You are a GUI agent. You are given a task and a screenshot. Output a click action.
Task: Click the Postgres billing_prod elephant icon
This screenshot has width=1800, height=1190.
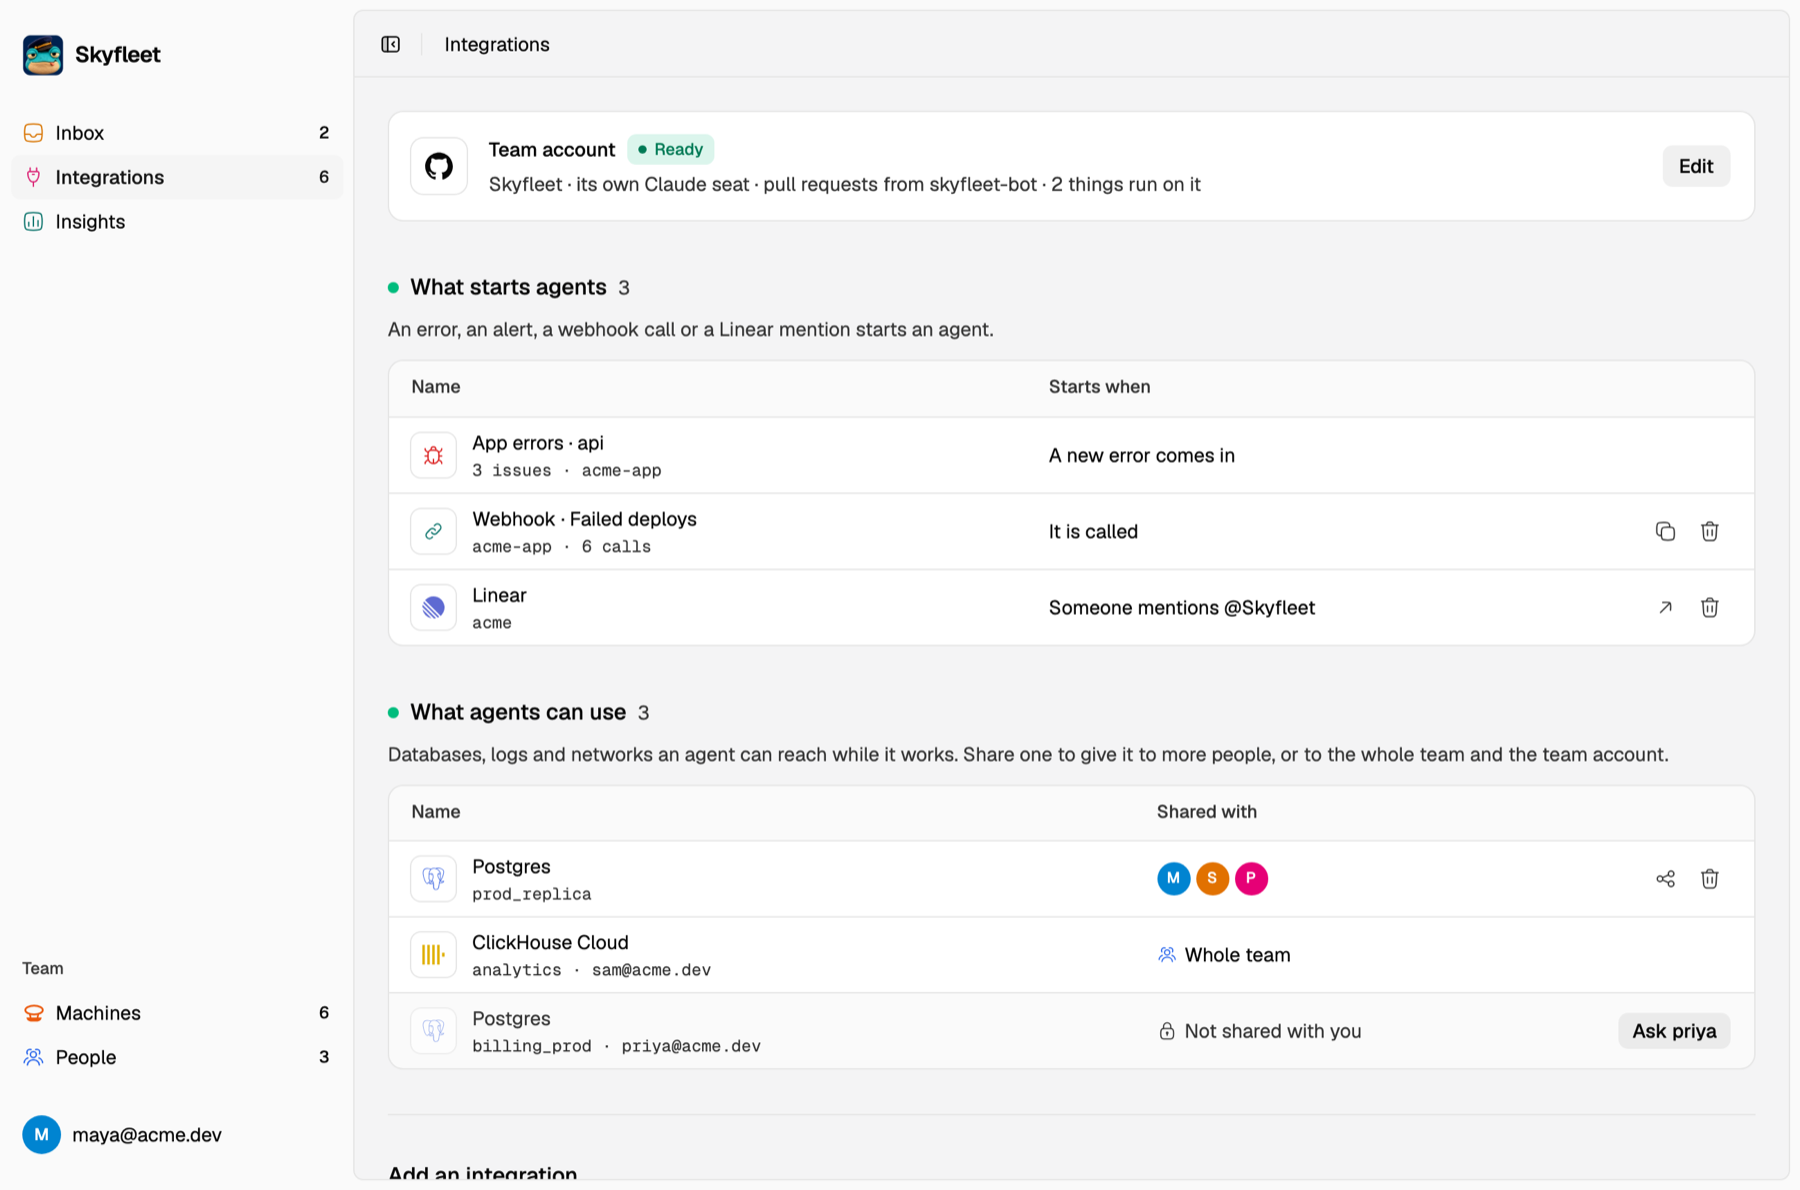tap(433, 1030)
